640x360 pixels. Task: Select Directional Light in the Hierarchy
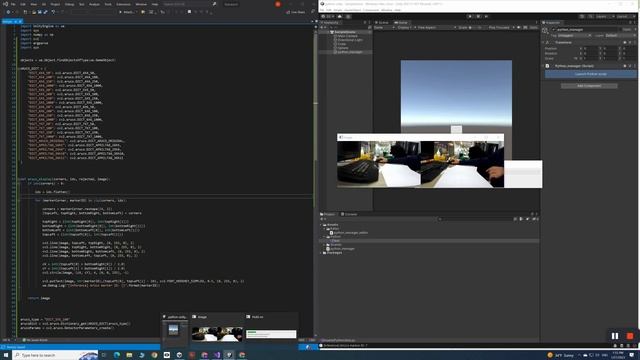tap(350, 40)
